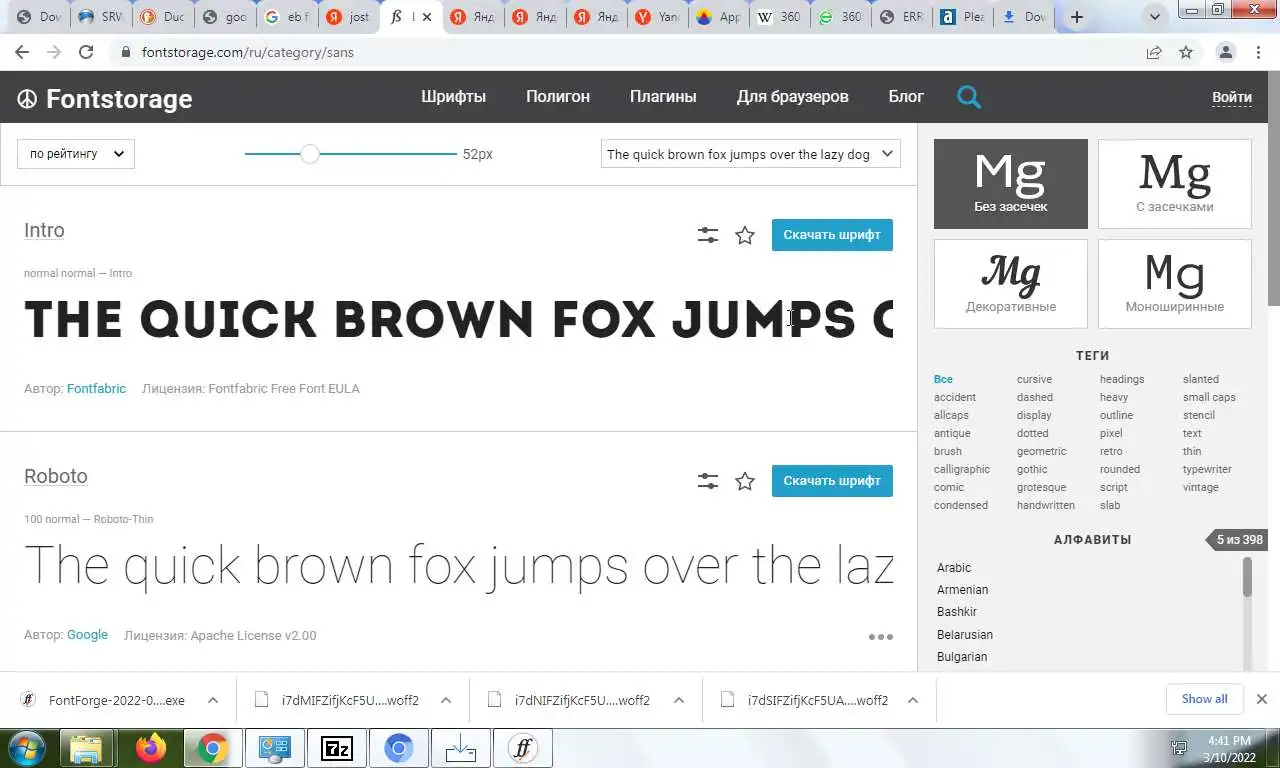This screenshot has width=1280, height=768.
Task: Open 'Полигон' nav menu
Action: tap(558, 97)
